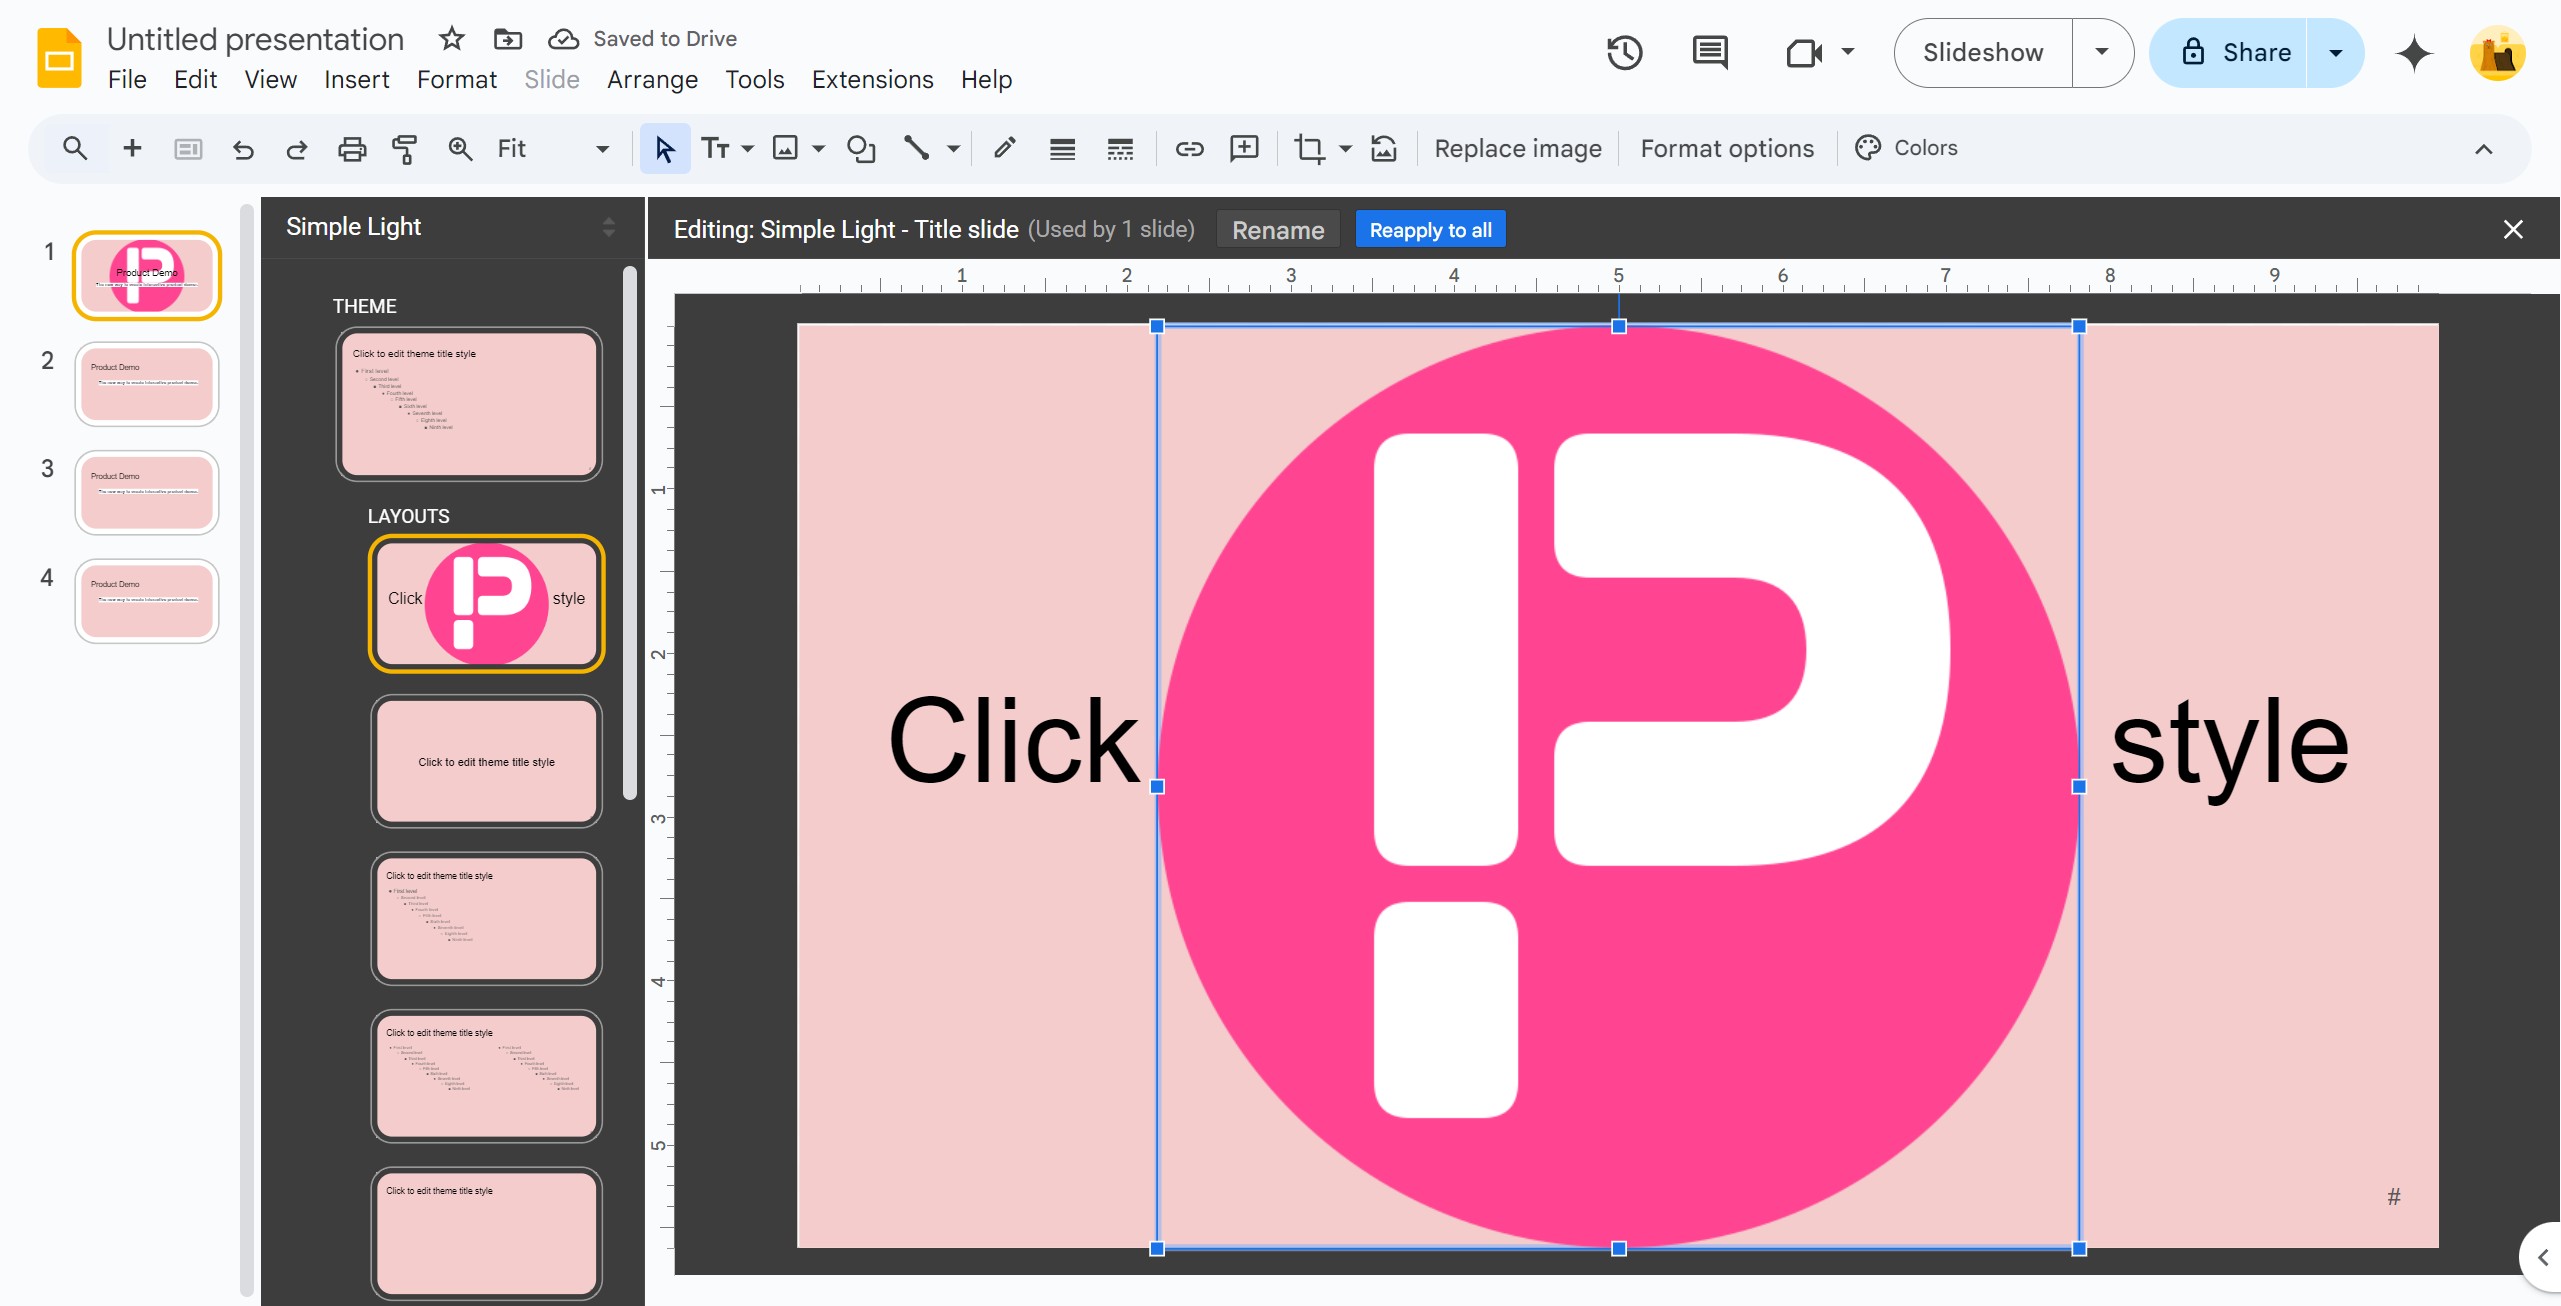Click the camera meeting icon
This screenshot has height=1306, width=2561.
(1804, 53)
